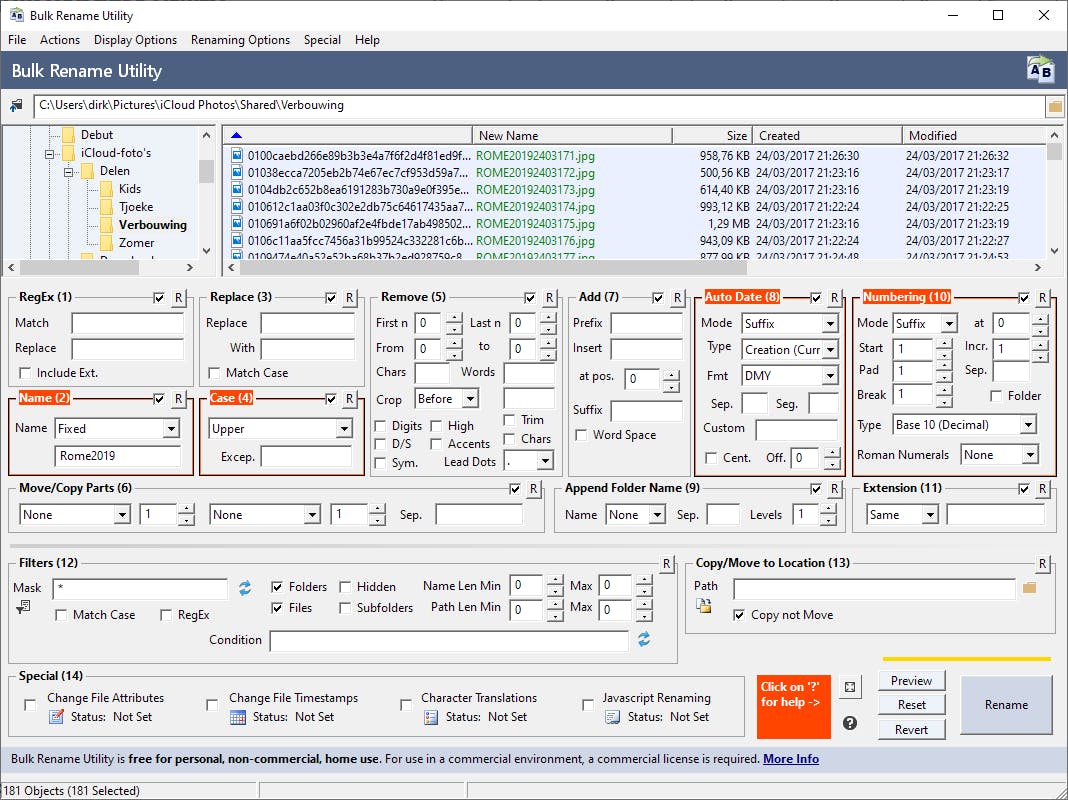This screenshot has width=1068, height=800.
Task: Check the Subfolders filter option
Action: click(345, 608)
